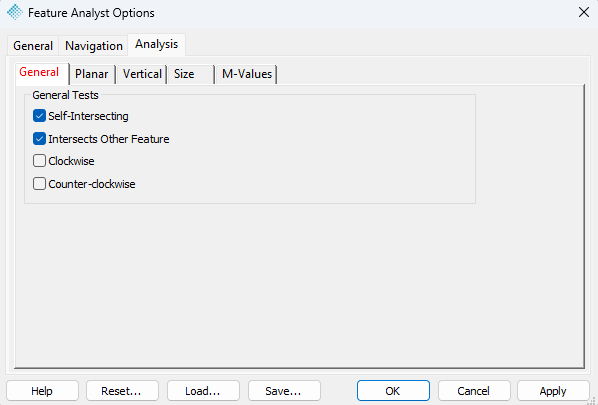Click the Cancel button
Screen dimensions: 598x405
[x=474, y=391]
